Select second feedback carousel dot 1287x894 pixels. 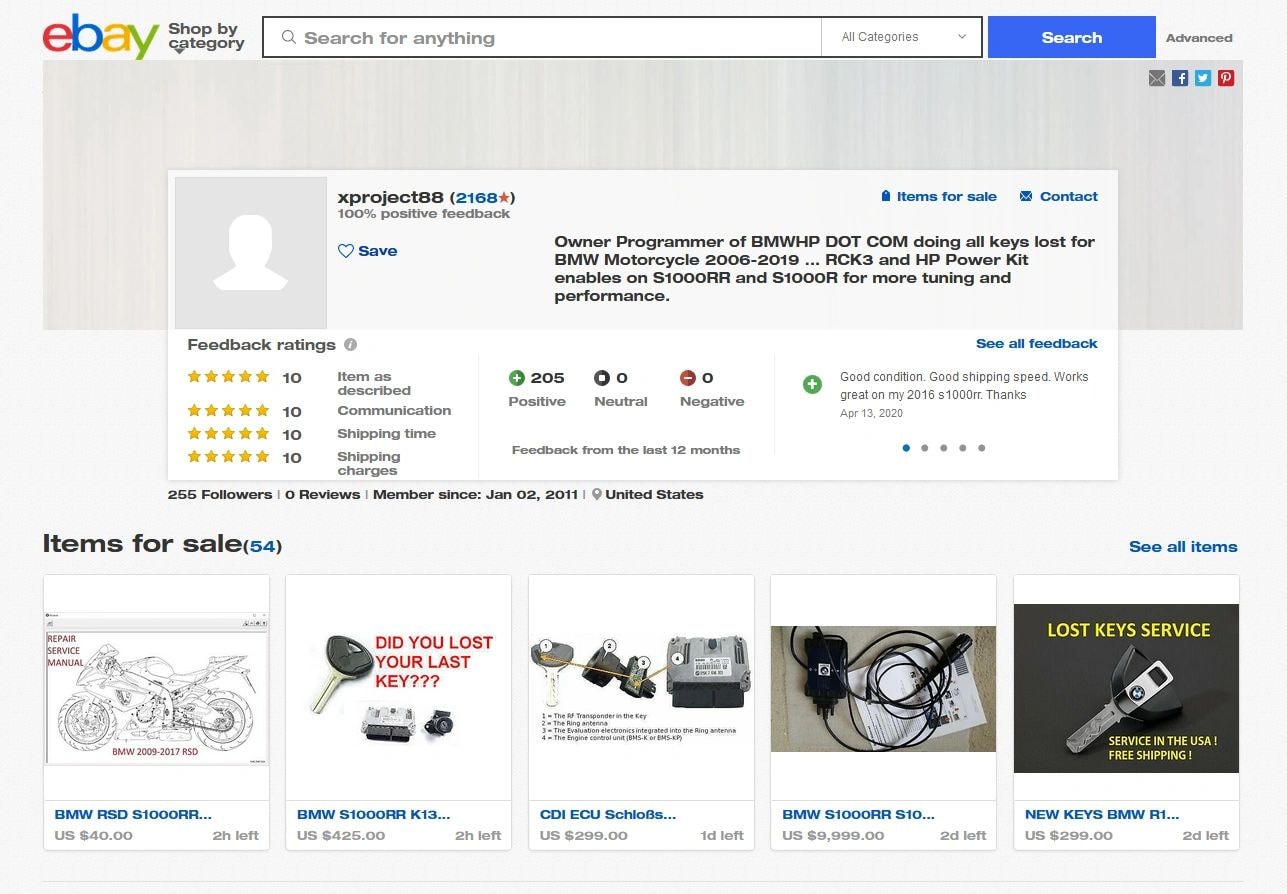point(925,448)
